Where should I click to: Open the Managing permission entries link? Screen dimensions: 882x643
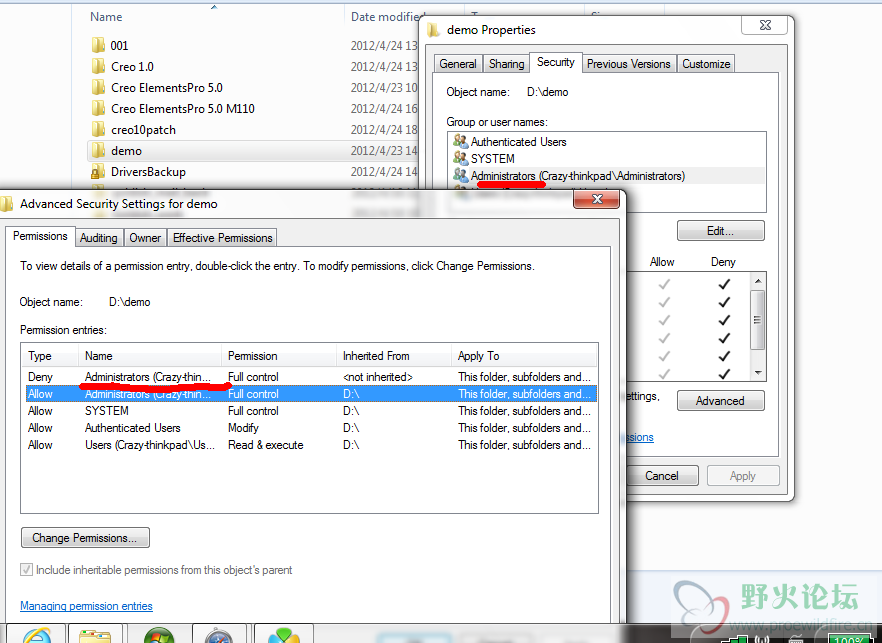pyautogui.click(x=86, y=606)
